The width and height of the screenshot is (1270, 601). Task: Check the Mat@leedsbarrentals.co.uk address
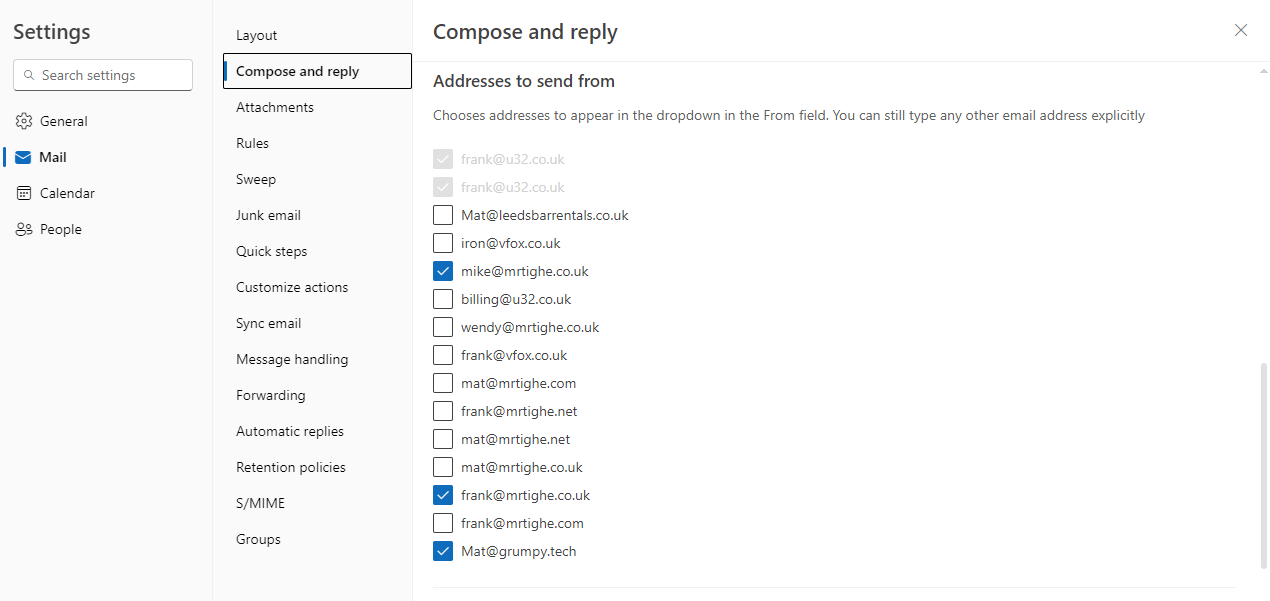coord(443,215)
